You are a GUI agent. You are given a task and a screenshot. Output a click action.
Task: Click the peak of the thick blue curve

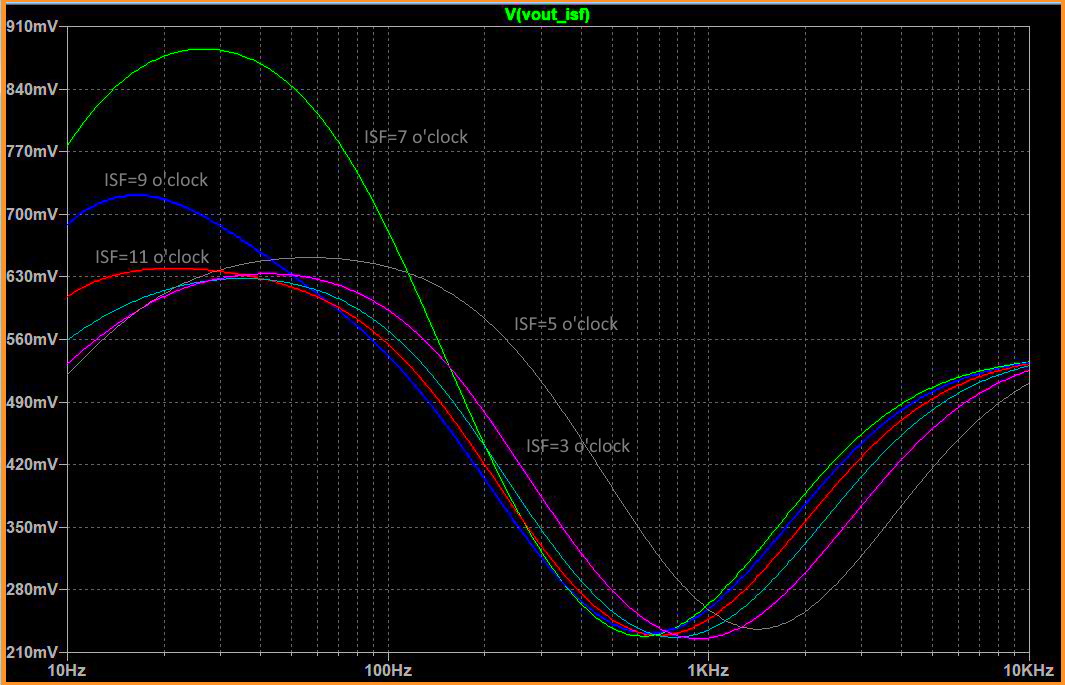(136, 195)
